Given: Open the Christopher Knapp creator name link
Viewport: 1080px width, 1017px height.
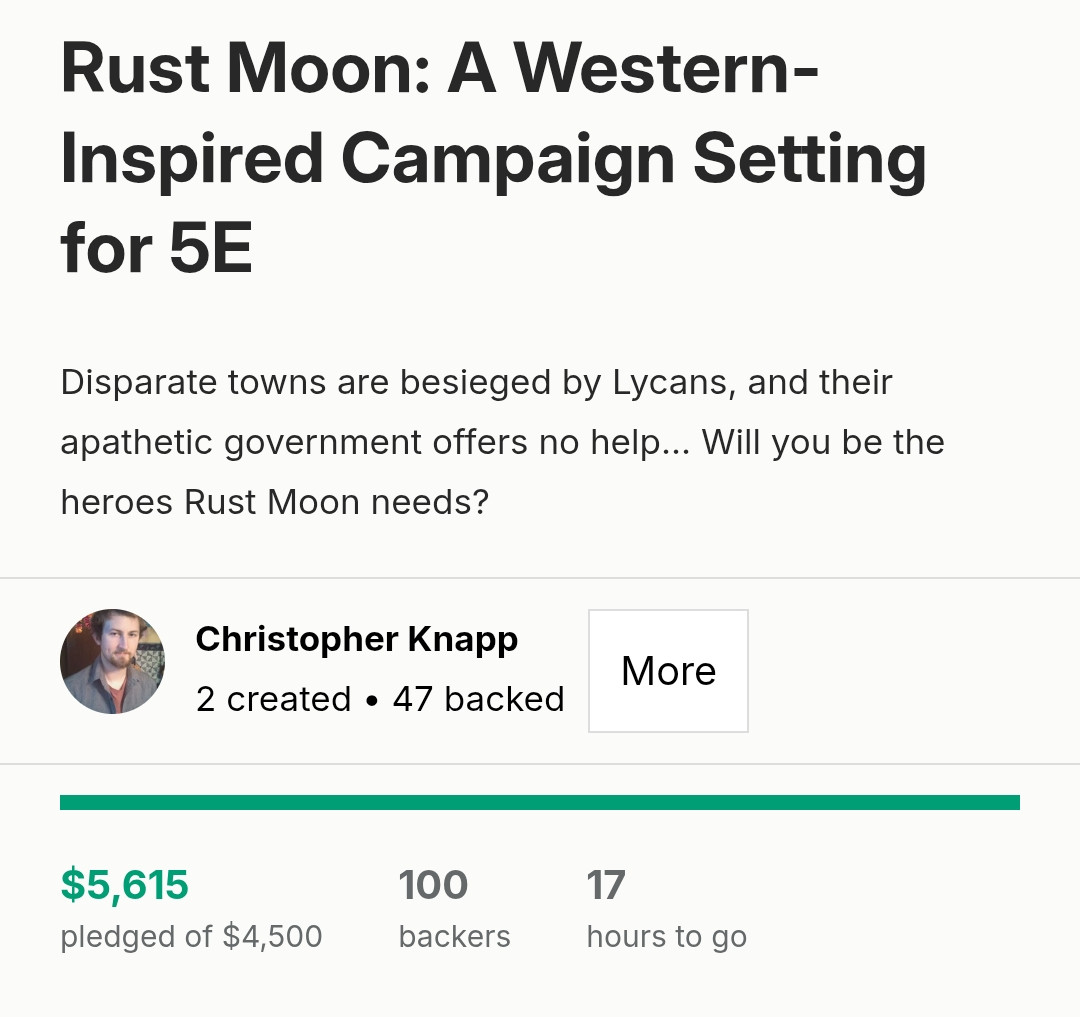Looking at the screenshot, I should tap(357, 640).
